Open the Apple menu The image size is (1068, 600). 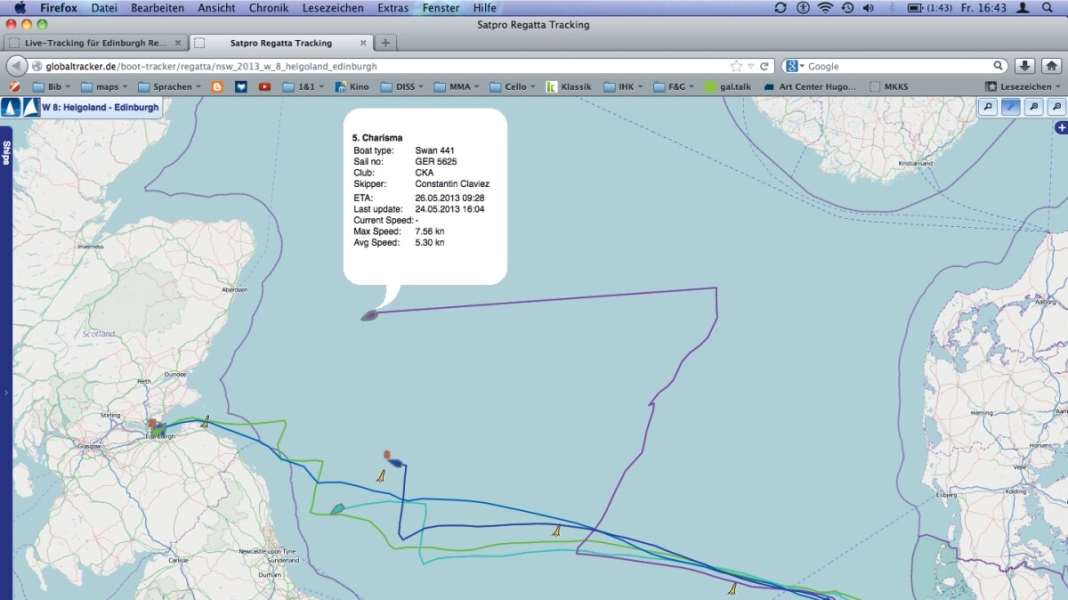point(20,7)
